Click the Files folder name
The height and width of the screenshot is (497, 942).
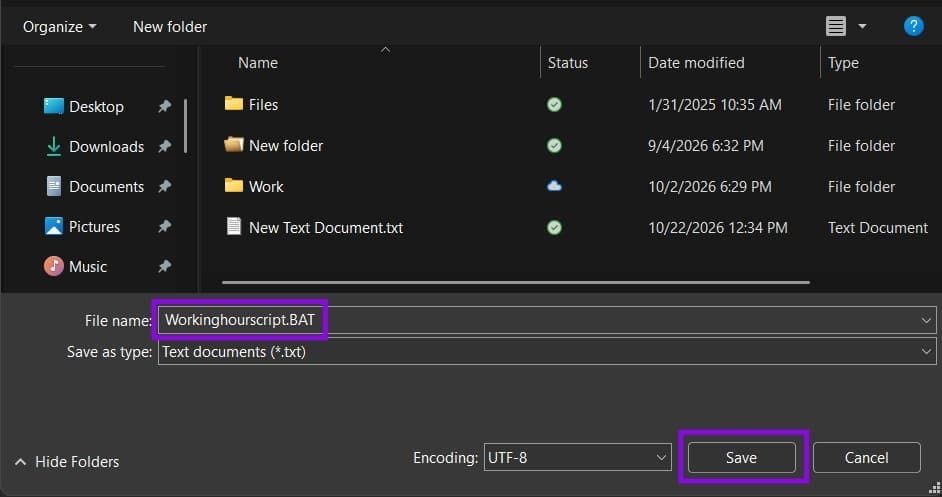point(263,105)
